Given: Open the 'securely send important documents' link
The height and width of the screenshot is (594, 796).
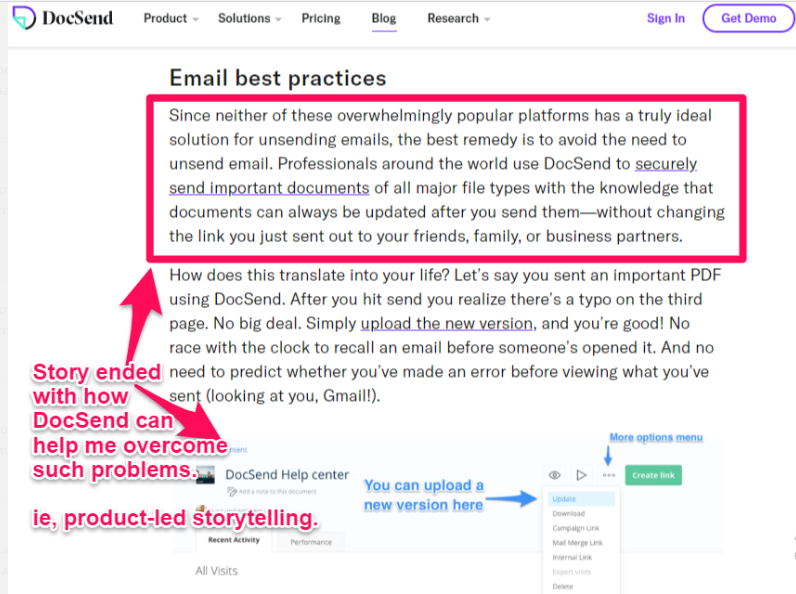Looking at the screenshot, I should [269, 188].
